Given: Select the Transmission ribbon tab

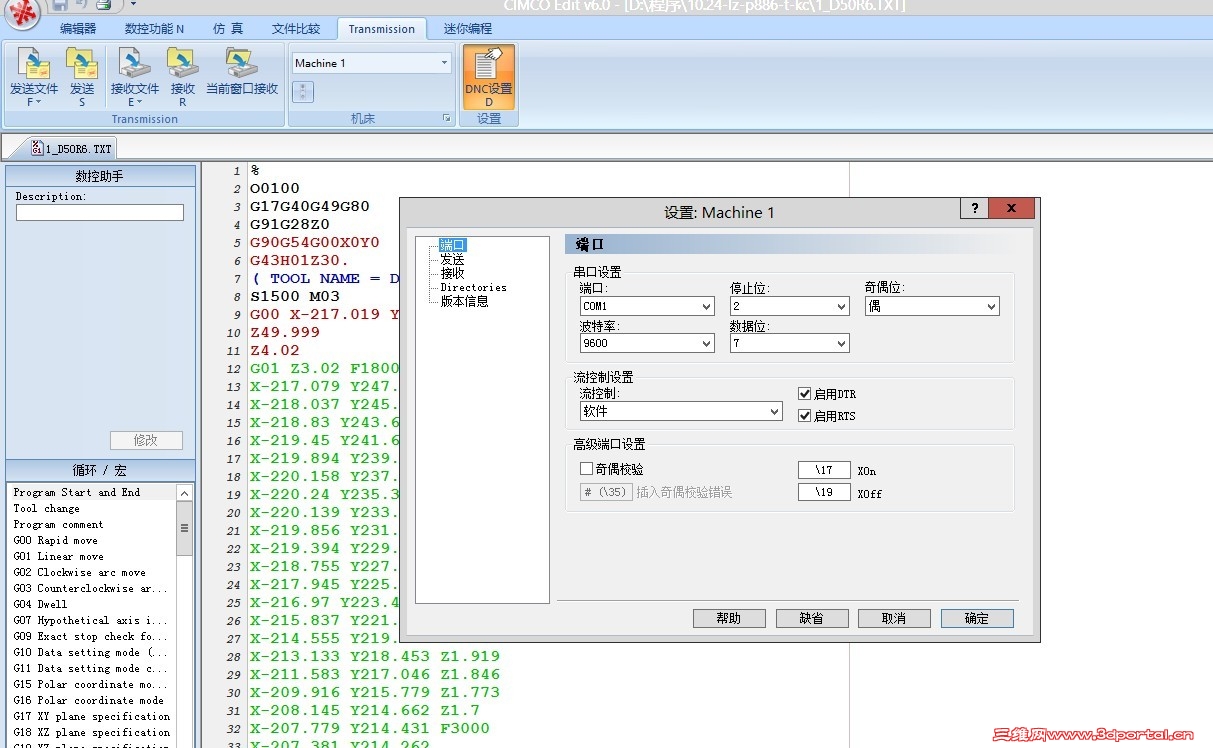Looking at the screenshot, I should [382, 29].
